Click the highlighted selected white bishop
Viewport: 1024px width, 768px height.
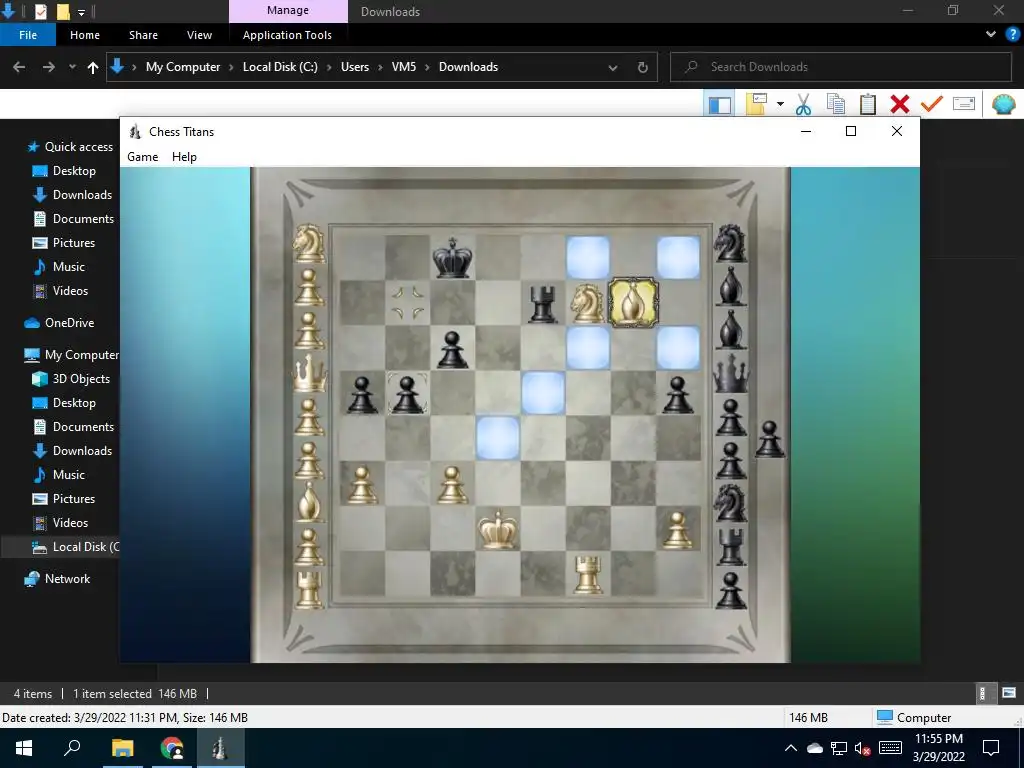633,302
